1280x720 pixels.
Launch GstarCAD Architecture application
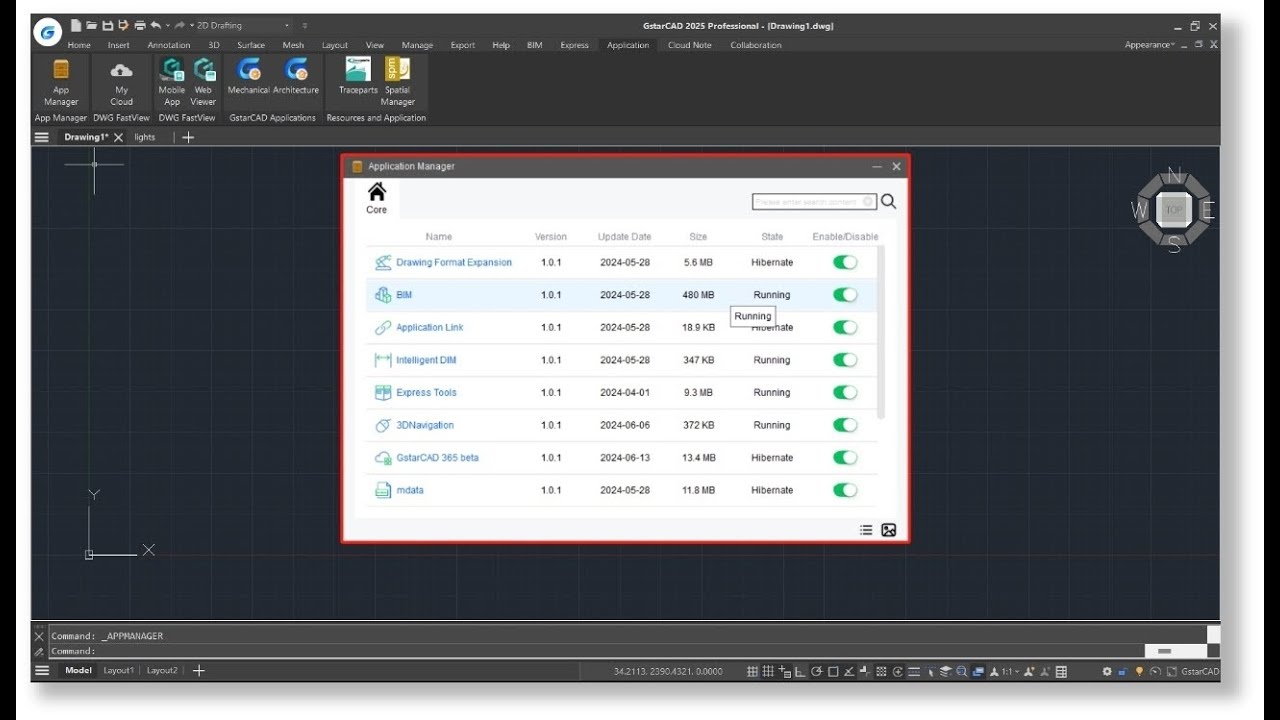pos(296,76)
